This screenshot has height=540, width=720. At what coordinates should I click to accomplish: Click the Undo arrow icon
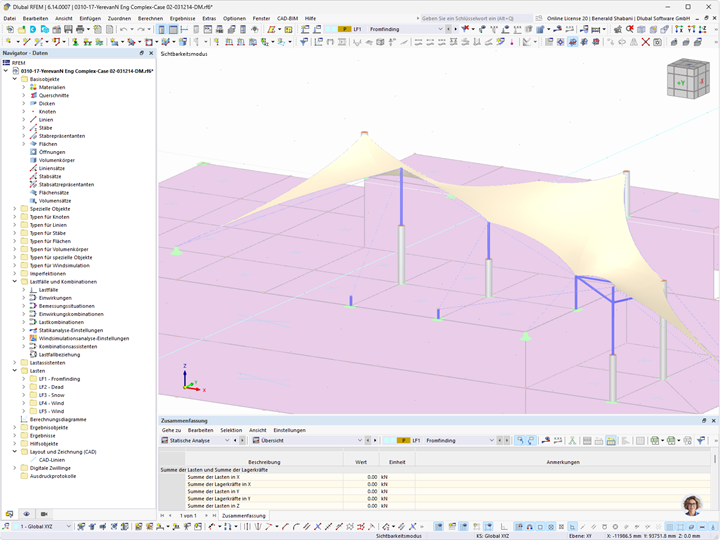pyautogui.click(x=123, y=29)
